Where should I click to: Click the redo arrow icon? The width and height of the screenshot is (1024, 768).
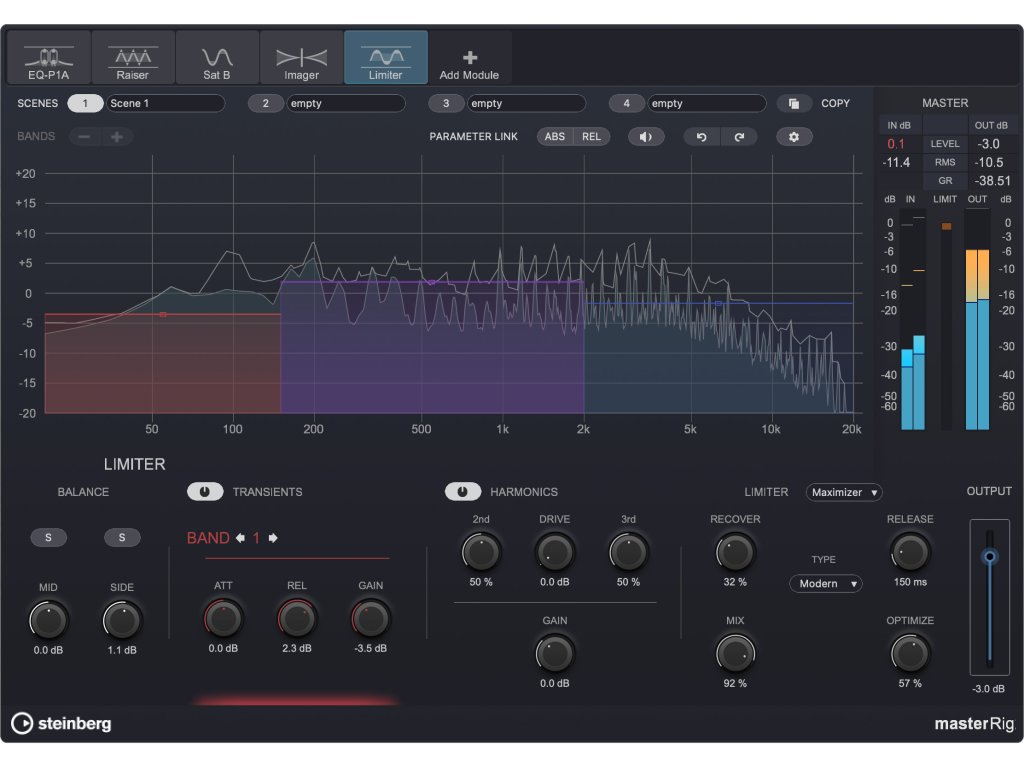pyautogui.click(x=739, y=136)
